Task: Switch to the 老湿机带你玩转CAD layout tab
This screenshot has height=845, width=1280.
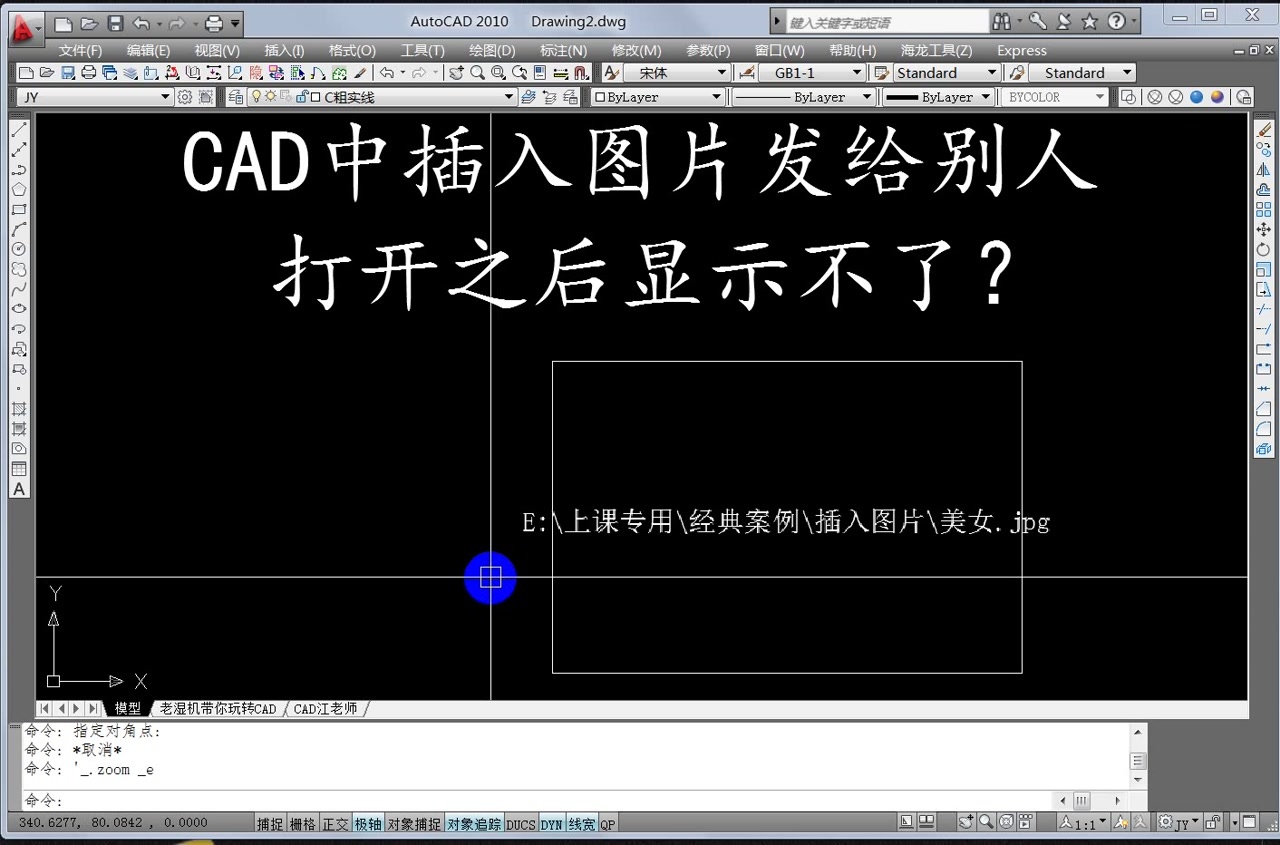Action: click(217, 708)
